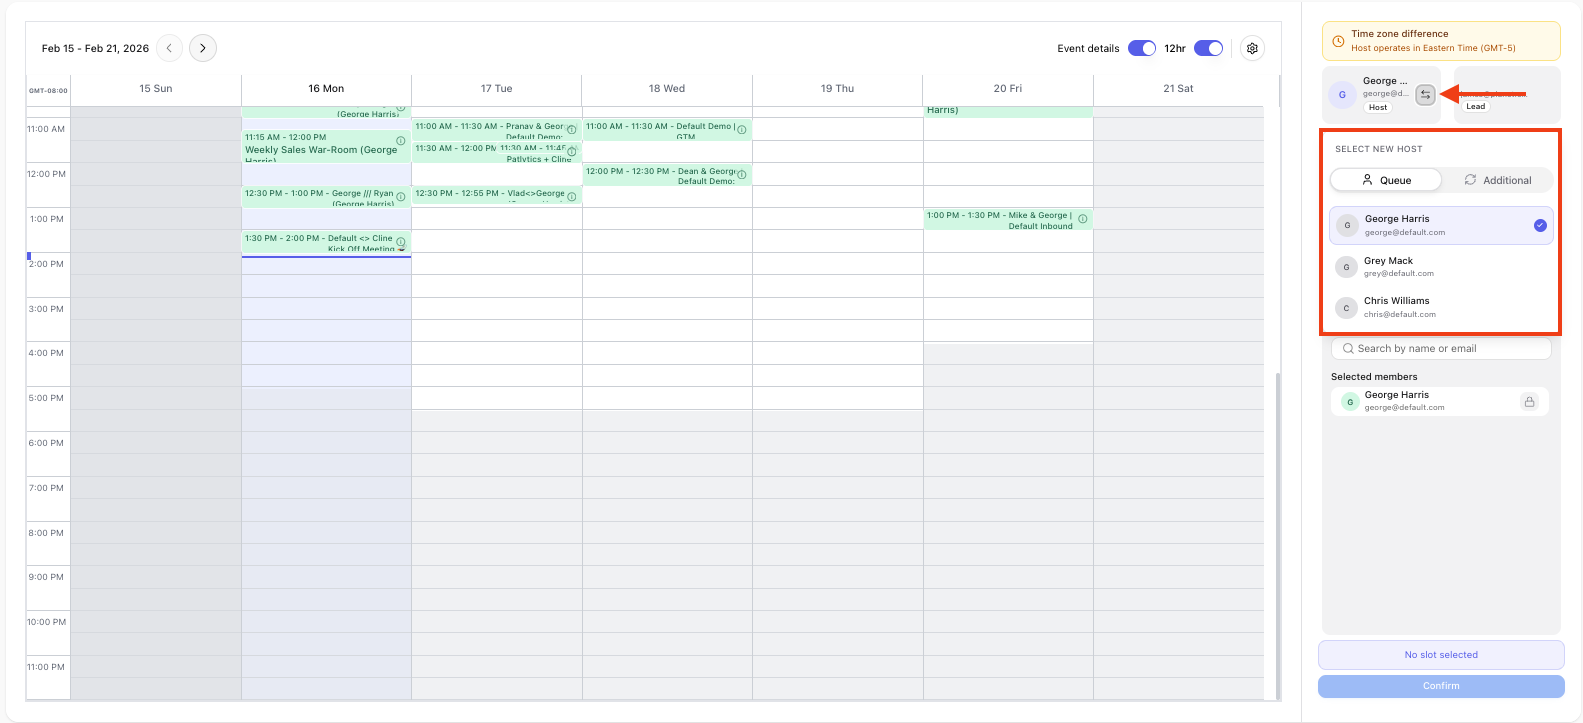Viewport: 1583px width, 723px height.
Task: Toggle the Event details switch
Action: (x=1141, y=48)
